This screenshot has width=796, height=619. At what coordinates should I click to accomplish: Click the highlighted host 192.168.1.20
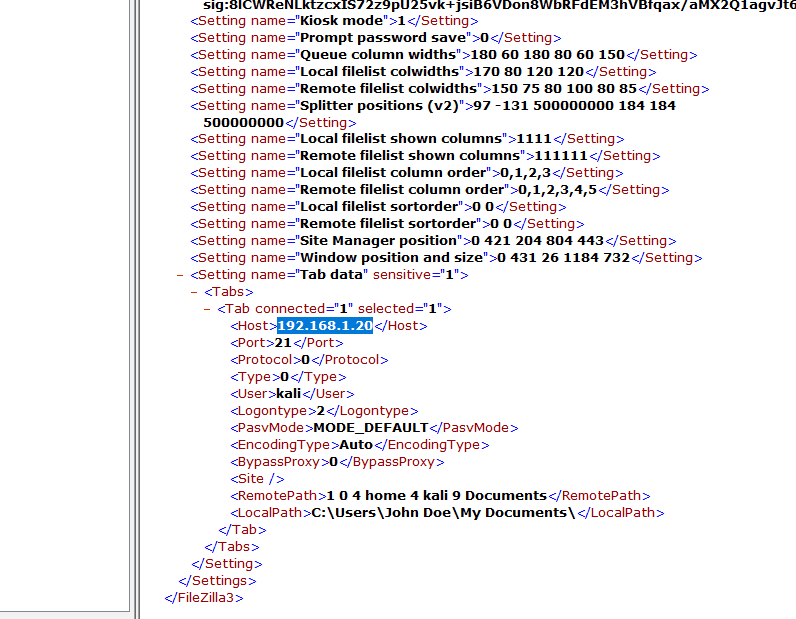pos(325,325)
